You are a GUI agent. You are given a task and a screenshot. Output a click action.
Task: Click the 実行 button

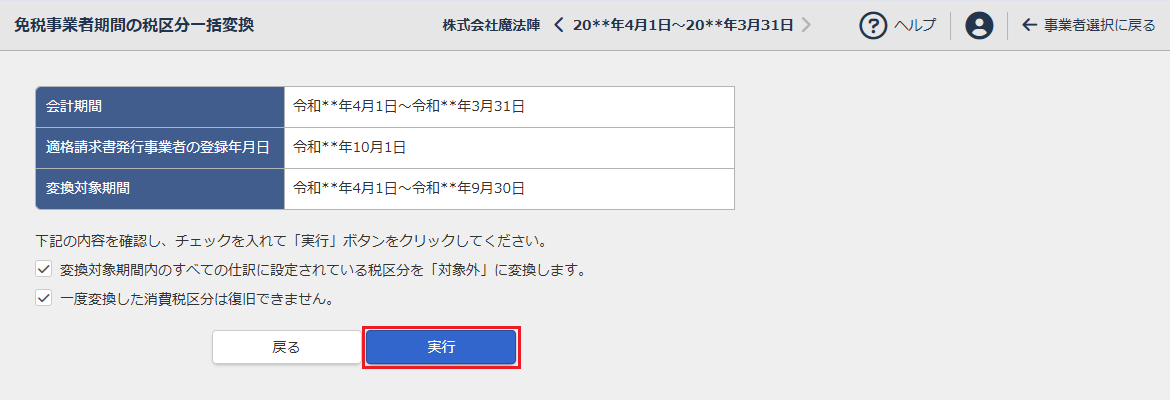point(441,347)
